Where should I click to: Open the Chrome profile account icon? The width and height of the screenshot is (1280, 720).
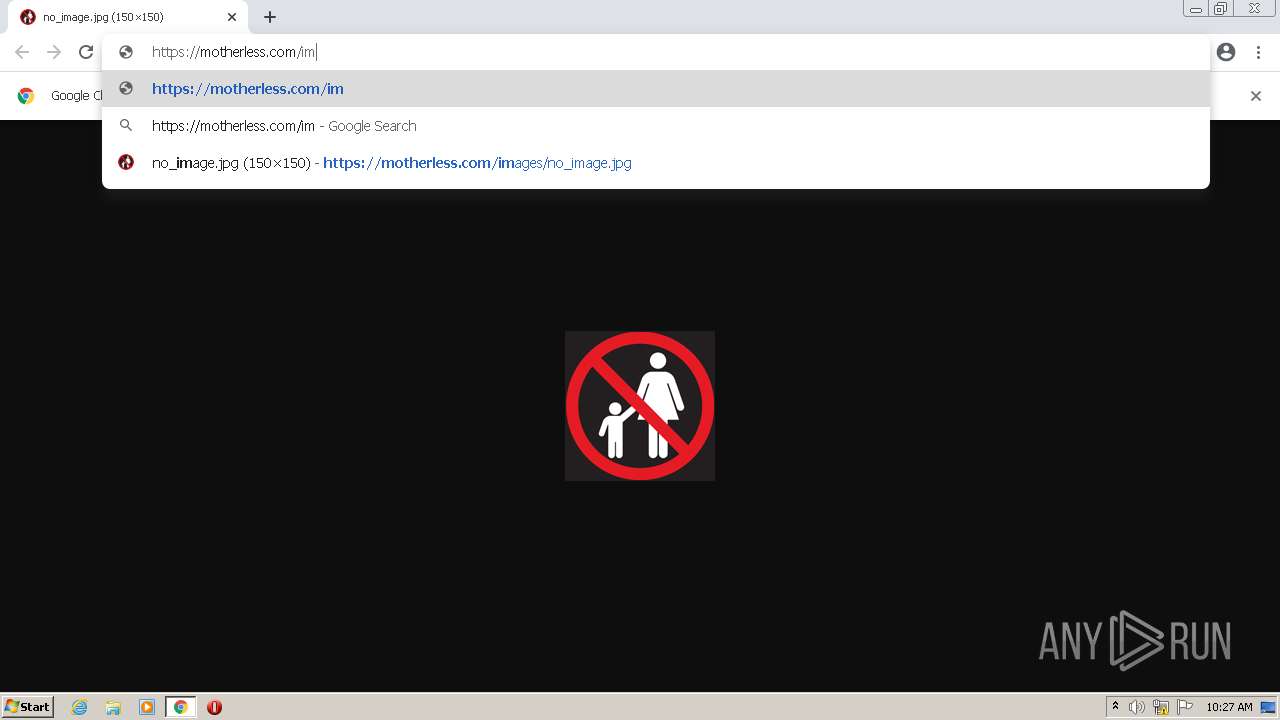1226,52
